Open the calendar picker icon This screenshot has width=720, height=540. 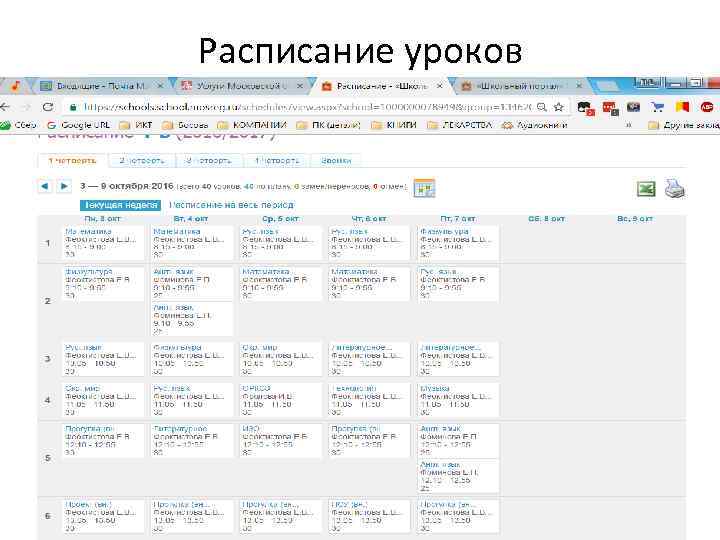point(424,188)
